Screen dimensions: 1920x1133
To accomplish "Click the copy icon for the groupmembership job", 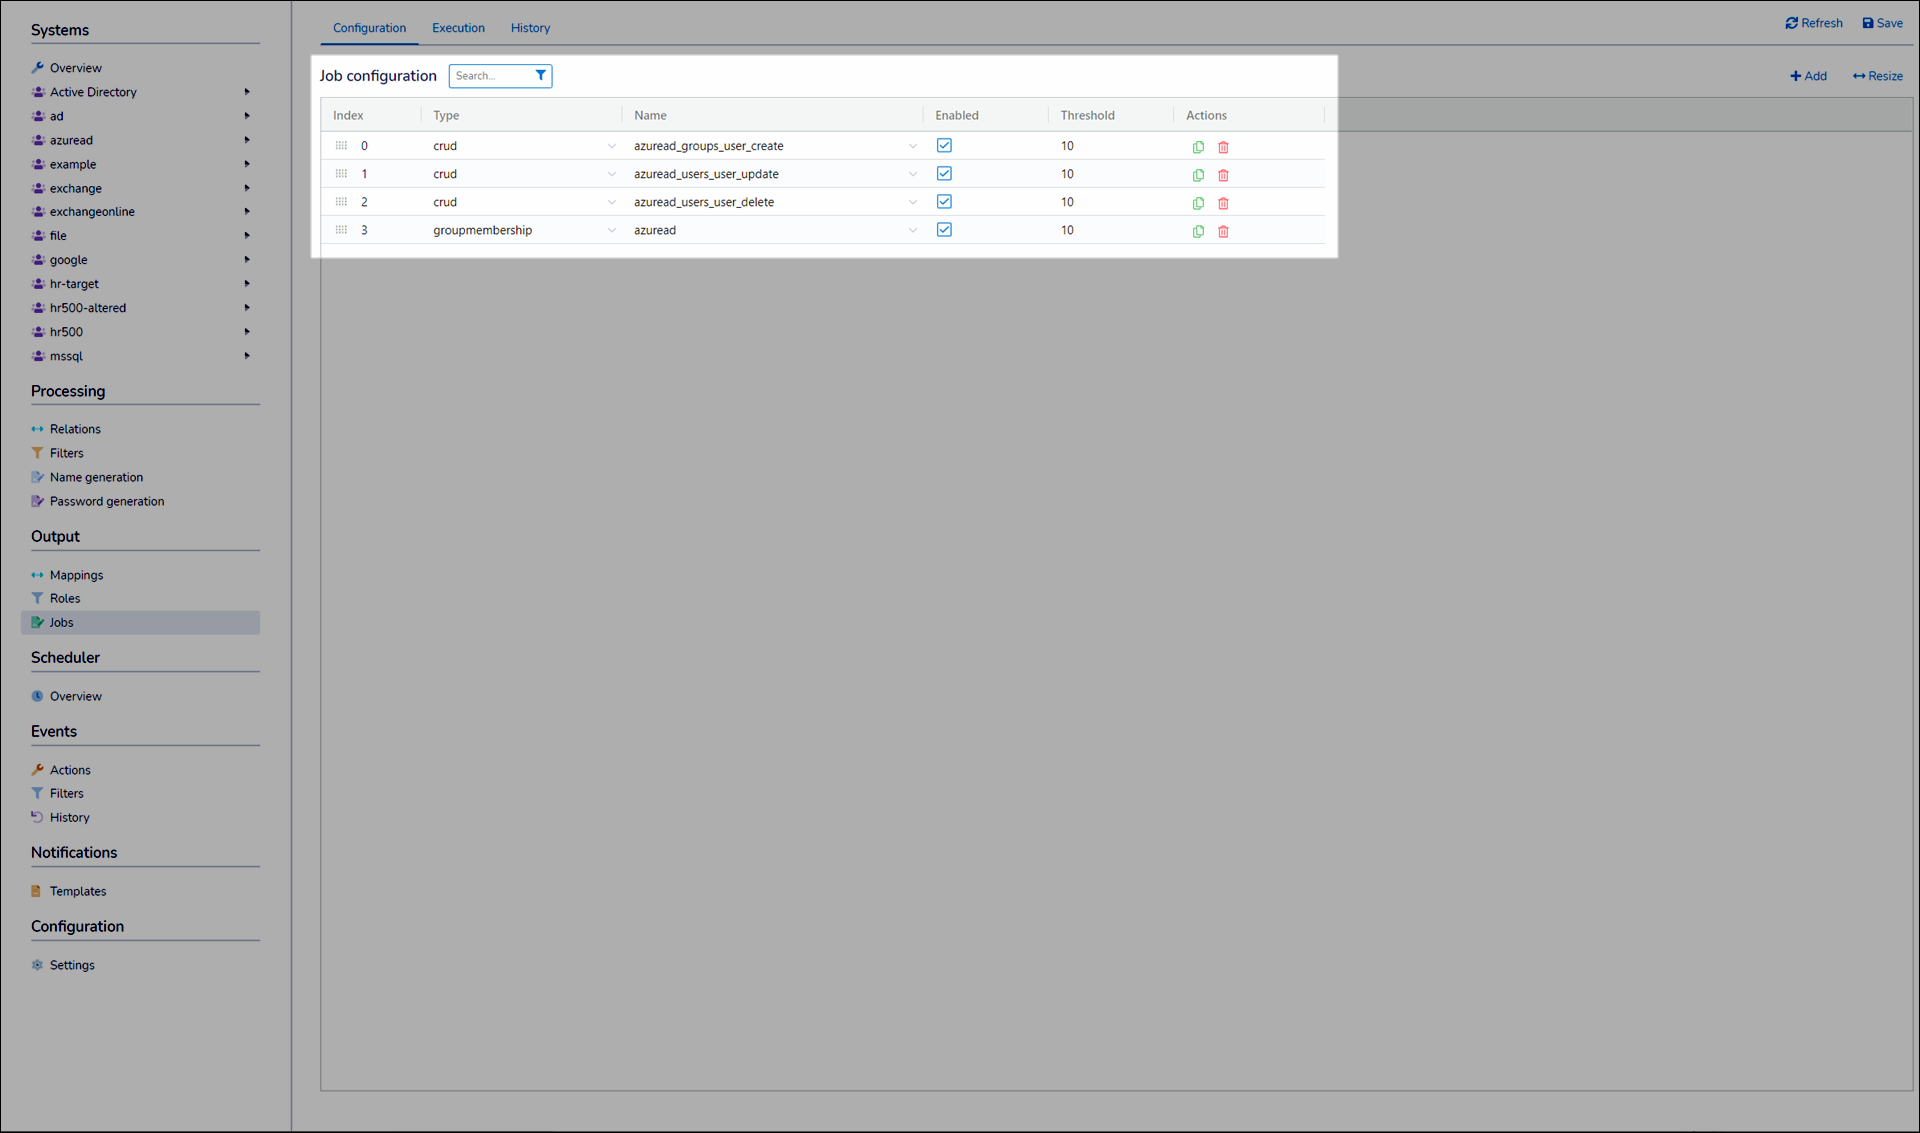I will [1198, 231].
